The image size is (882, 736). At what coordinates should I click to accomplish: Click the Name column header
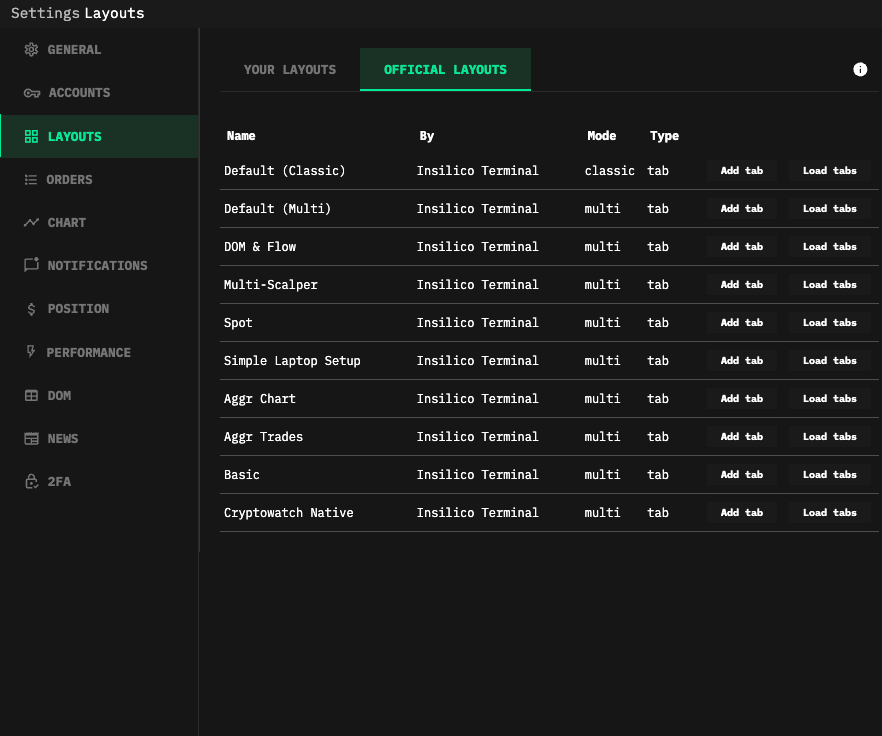pos(241,136)
